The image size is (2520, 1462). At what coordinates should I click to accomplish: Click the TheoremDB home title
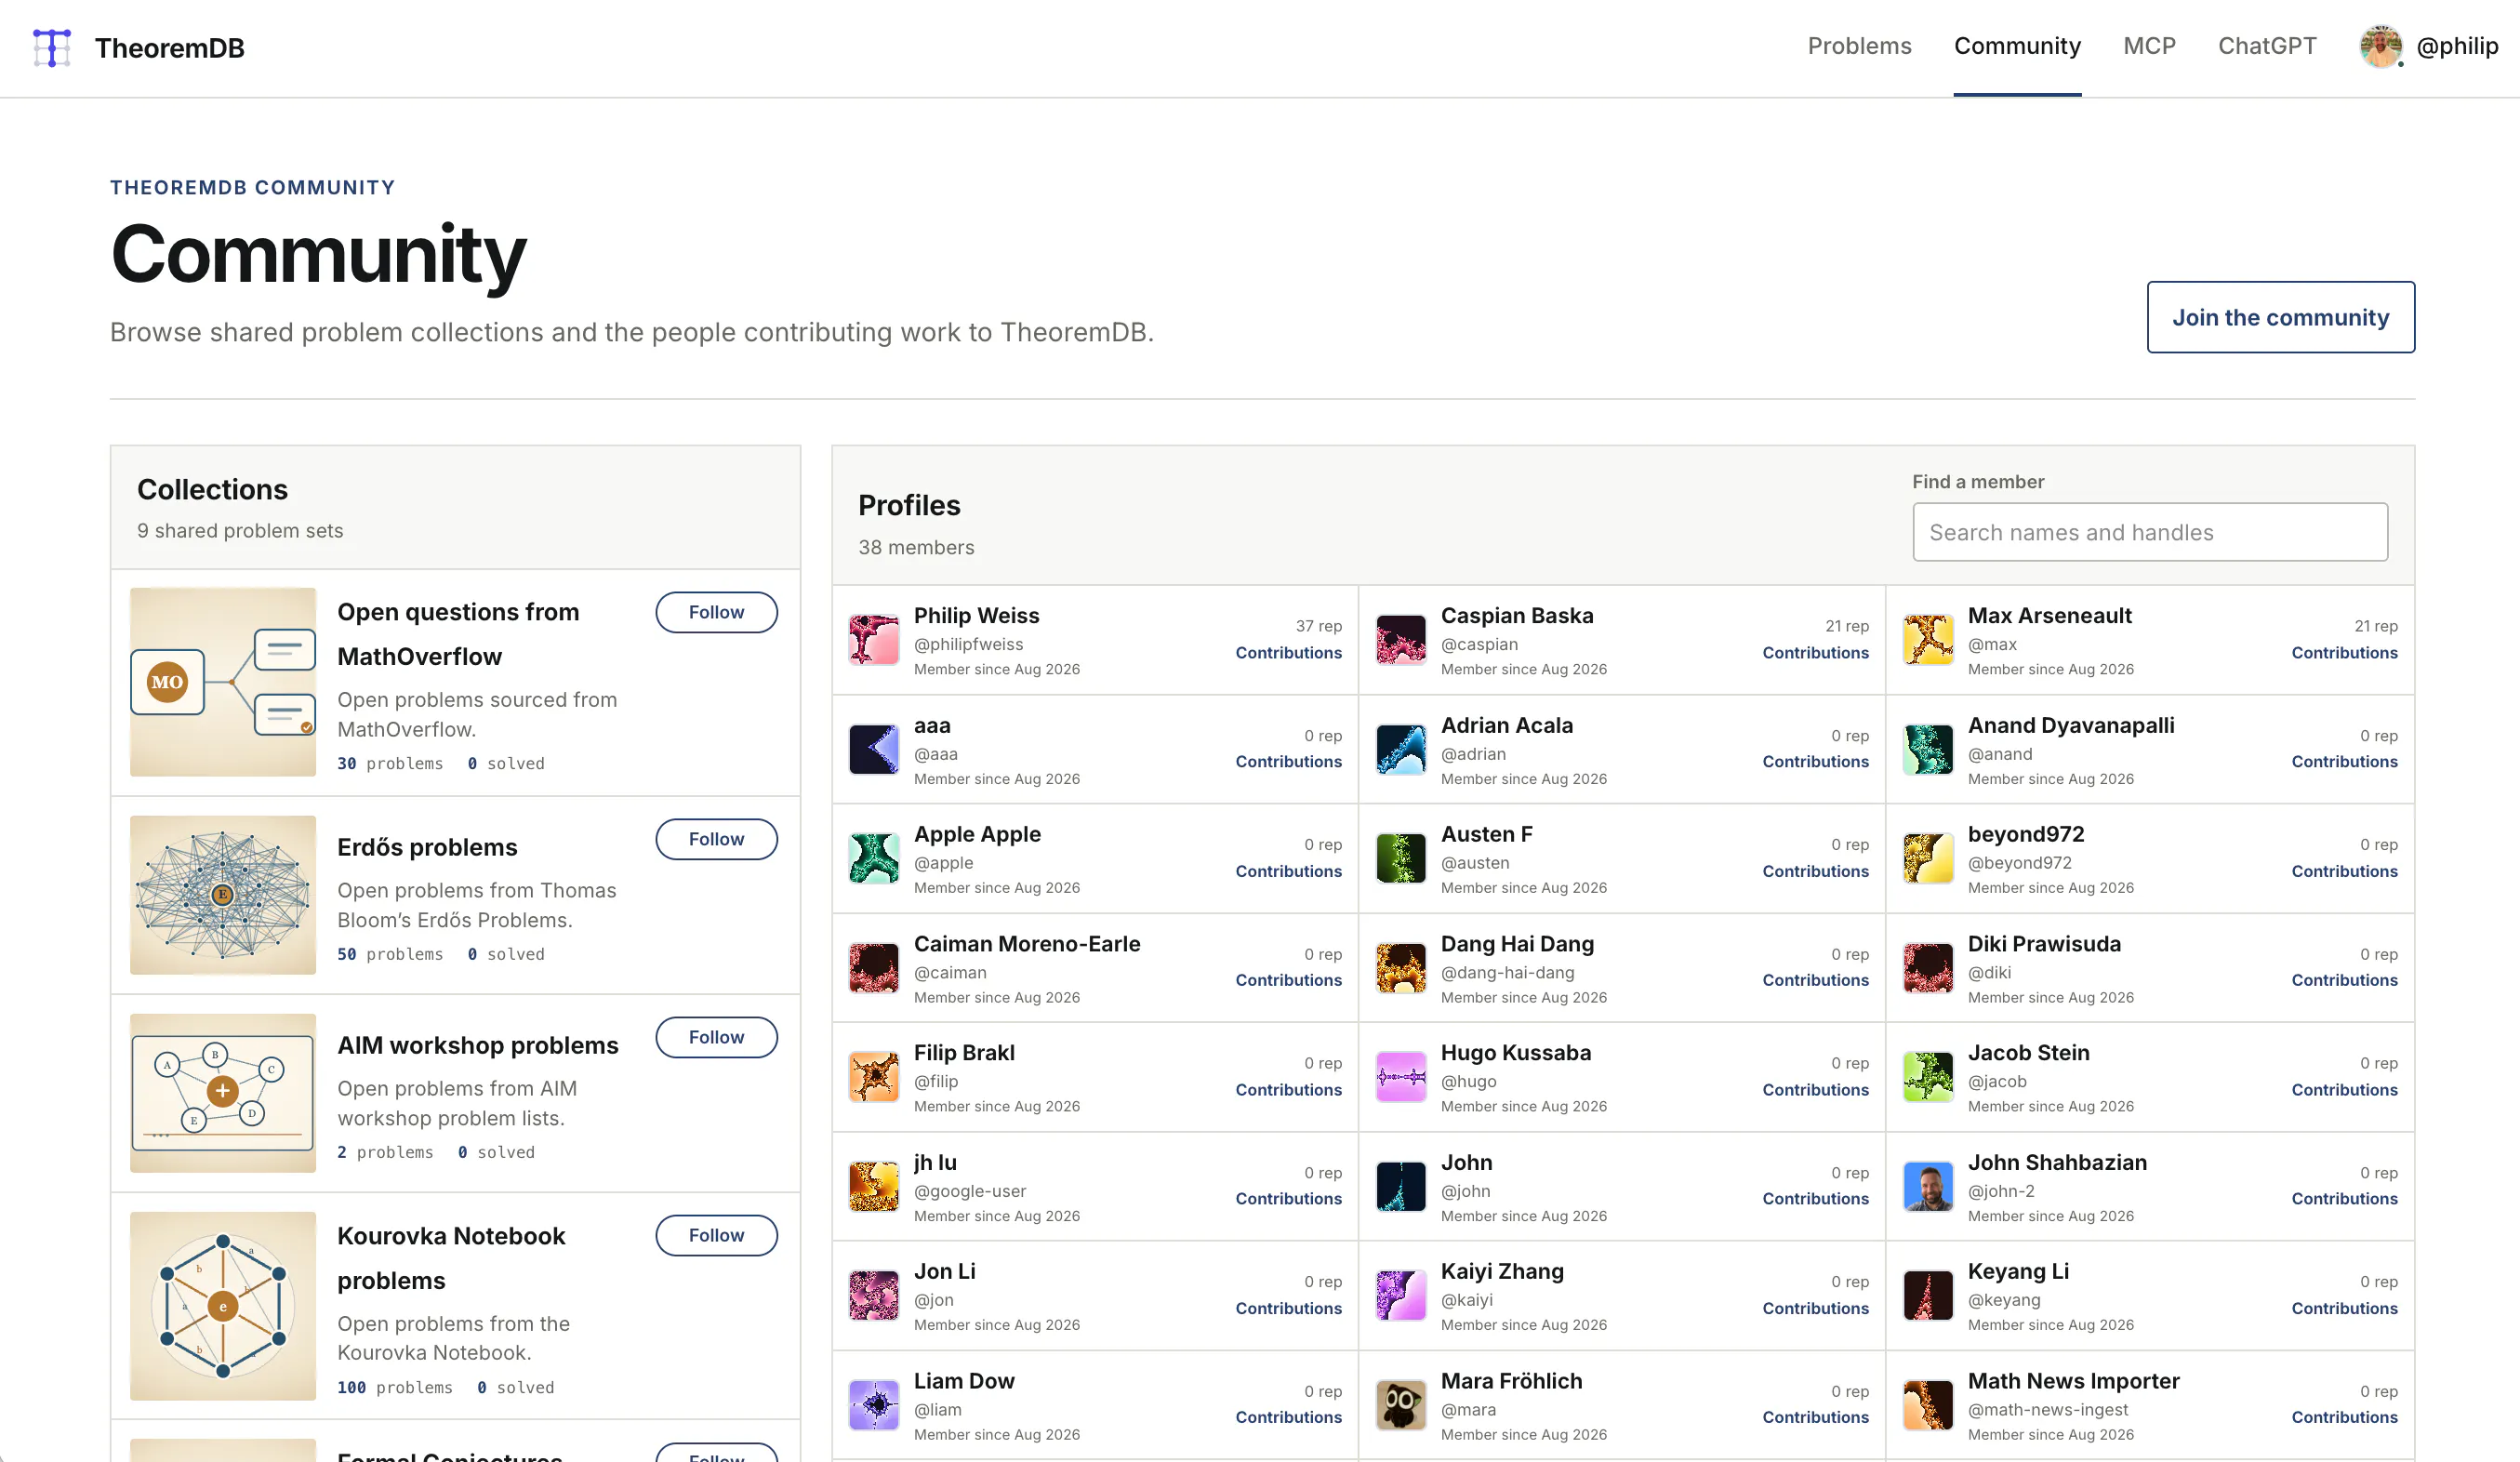click(x=169, y=48)
